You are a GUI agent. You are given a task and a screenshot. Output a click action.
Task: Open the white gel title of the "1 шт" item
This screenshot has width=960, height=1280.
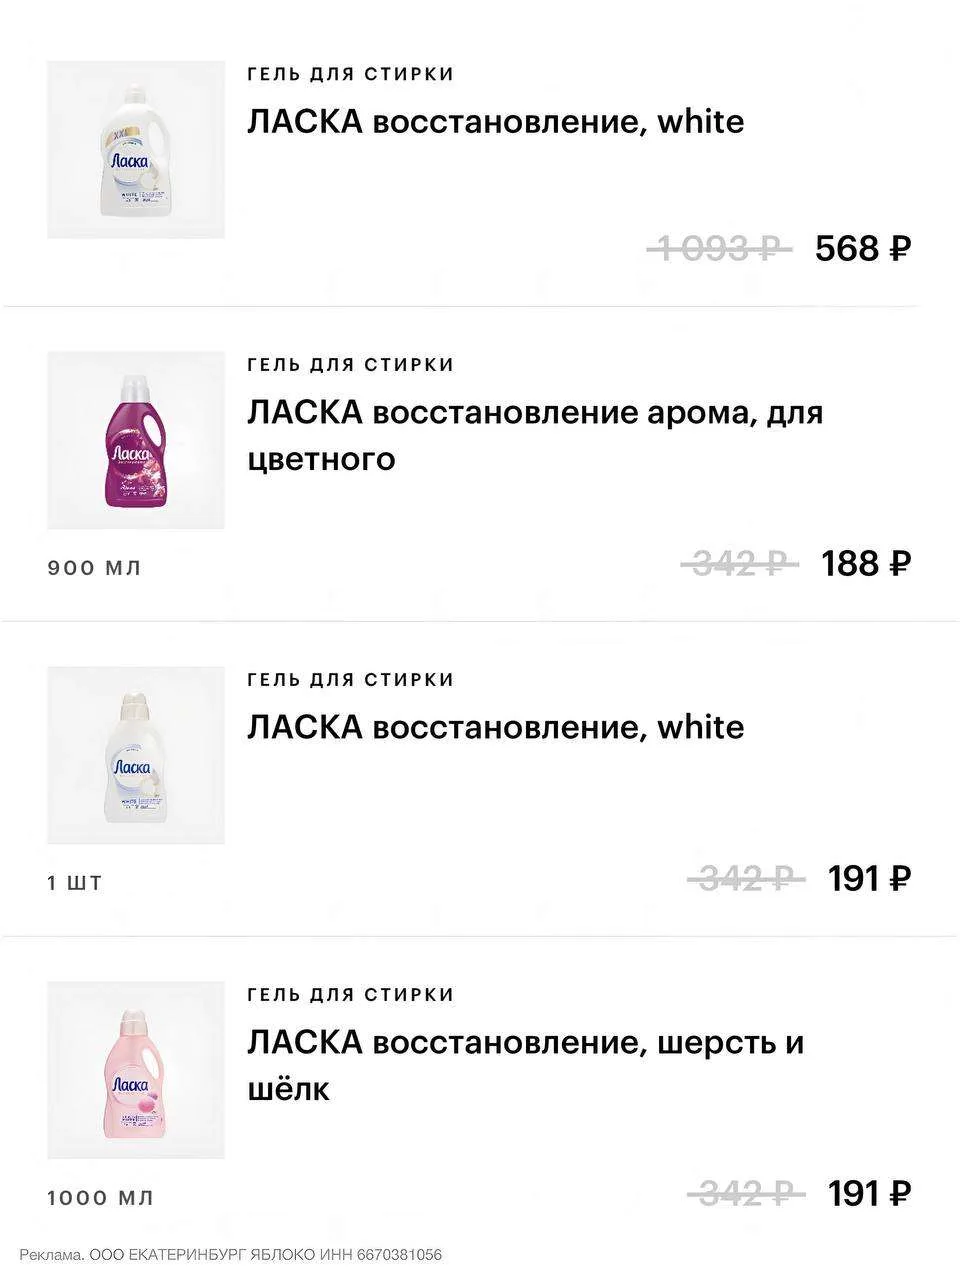(x=495, y=727)
